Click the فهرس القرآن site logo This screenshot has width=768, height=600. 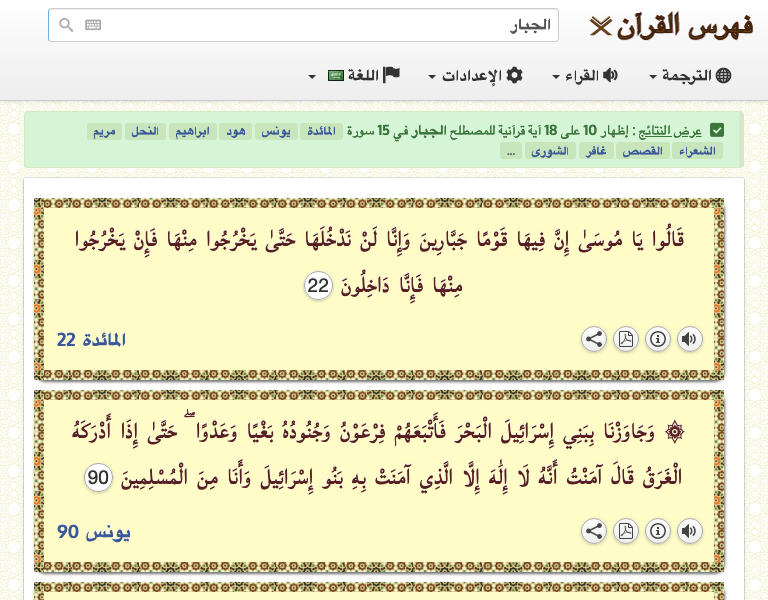[672, 26]
